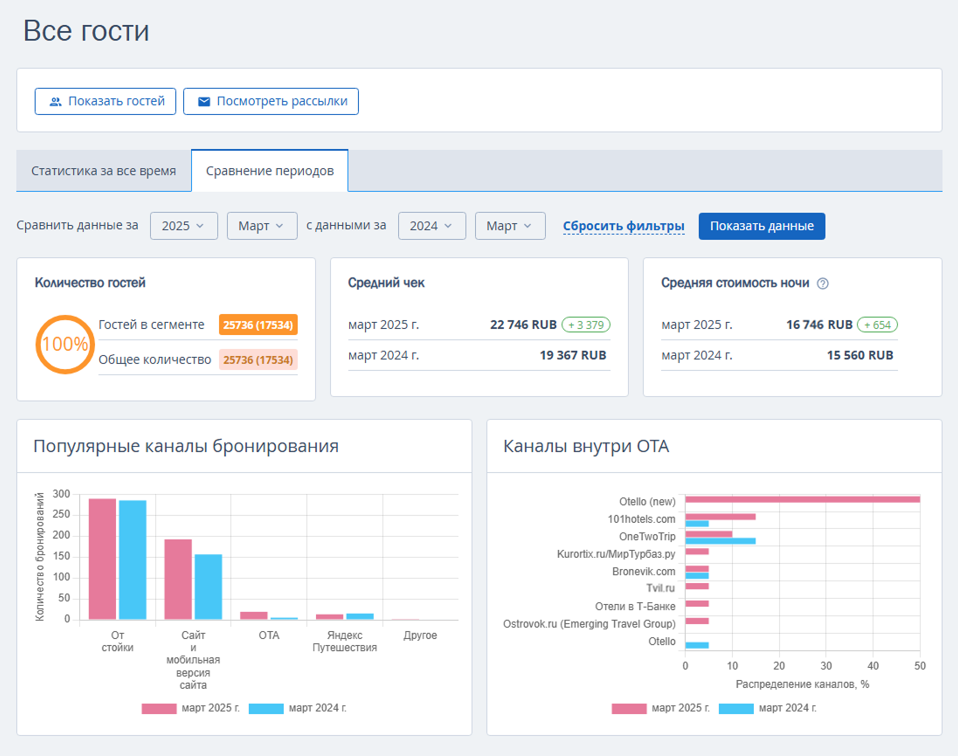Click the green +3 379 badge
958x756 pixels.
[x=586, y=325]
